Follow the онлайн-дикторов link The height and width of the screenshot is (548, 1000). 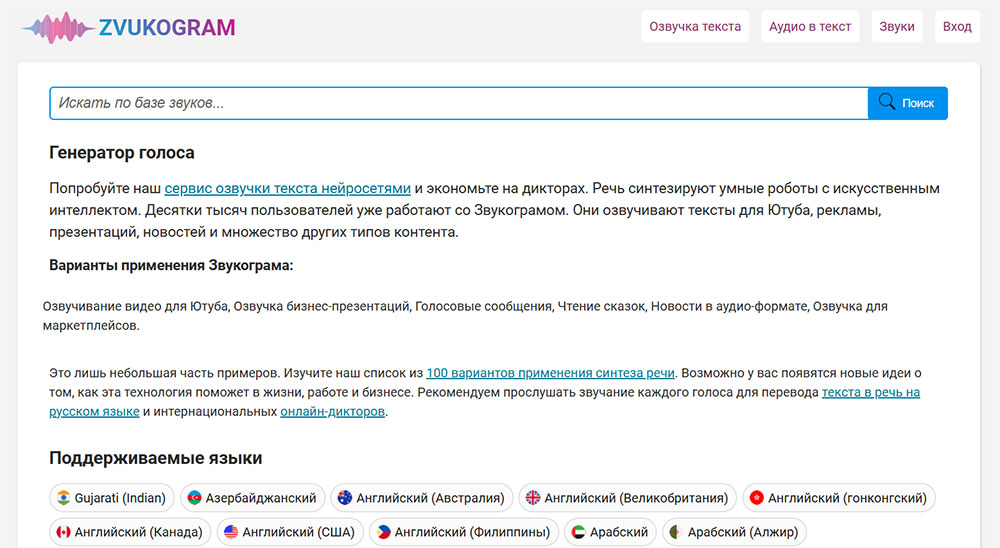click(332, 411)
